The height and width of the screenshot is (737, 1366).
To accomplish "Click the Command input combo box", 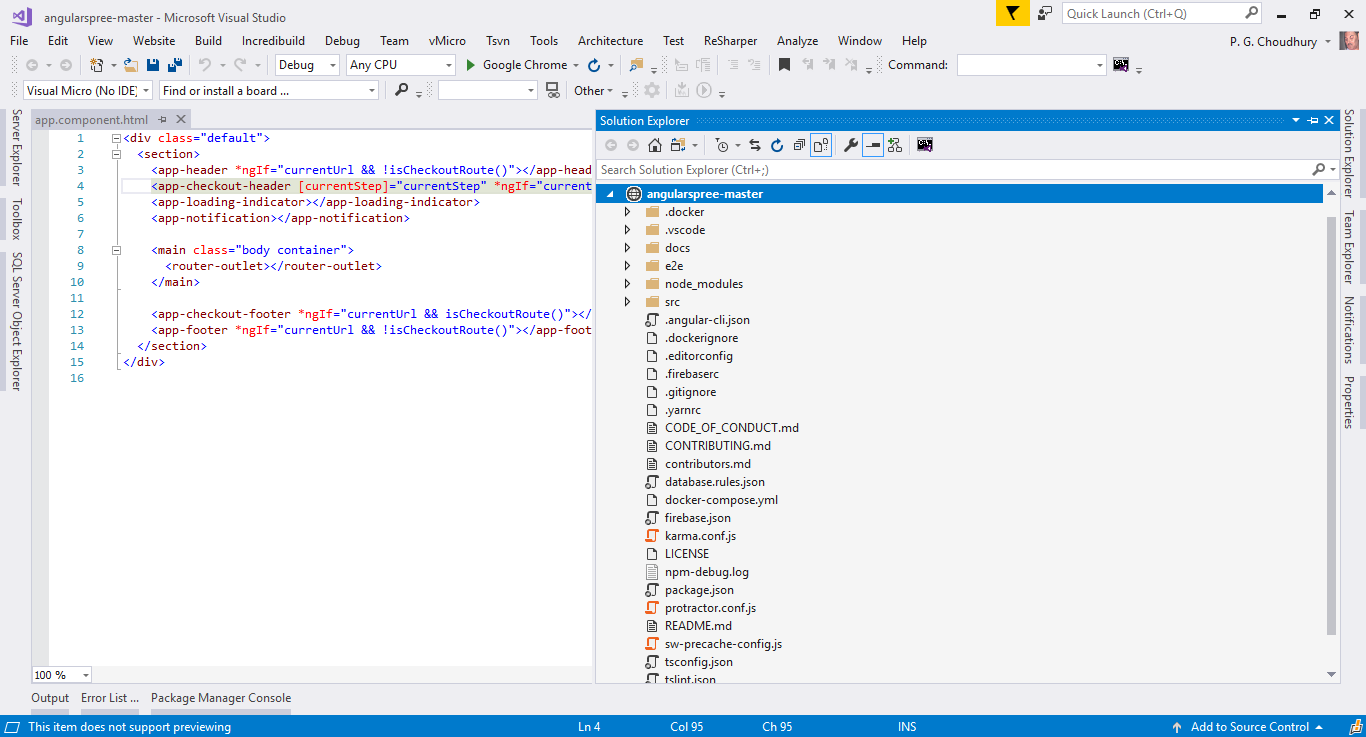I will [1031, 65].
